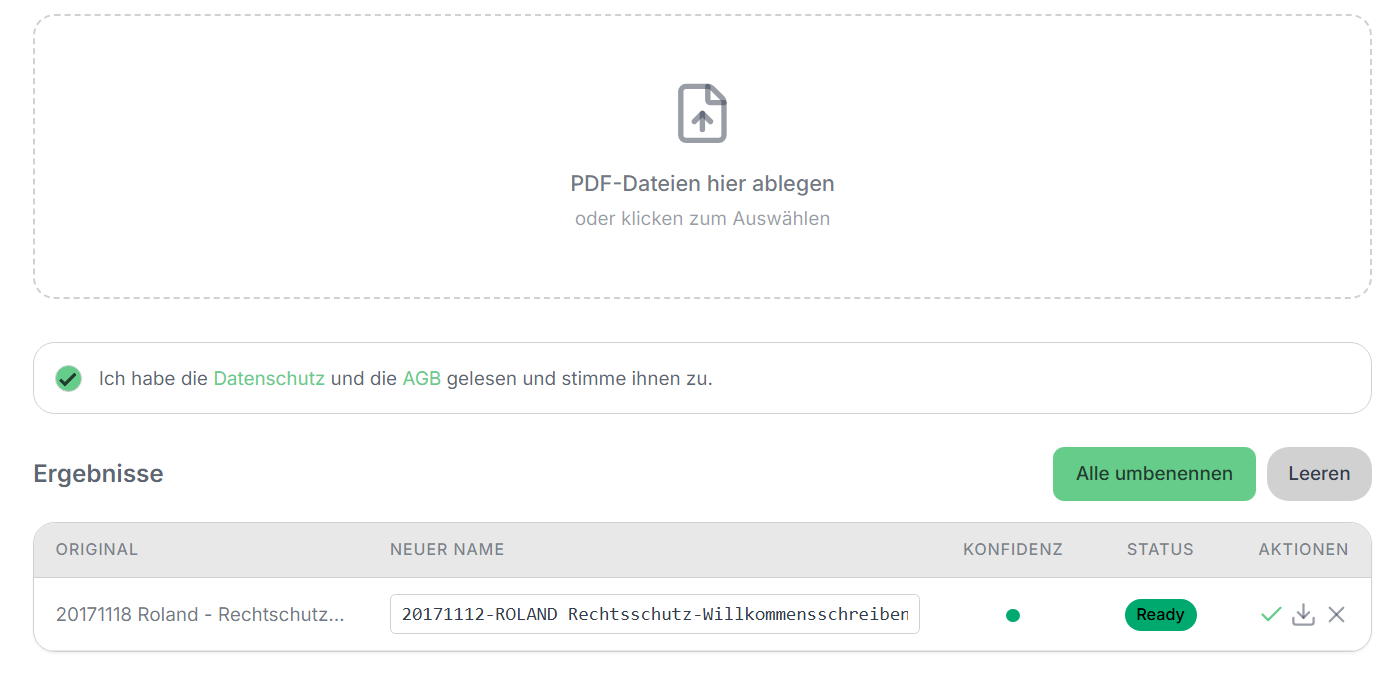
Task: Uncheck the Datenschutz and AGB agreement checkbox
Action: pyautogui.click(x=68, y=378)
